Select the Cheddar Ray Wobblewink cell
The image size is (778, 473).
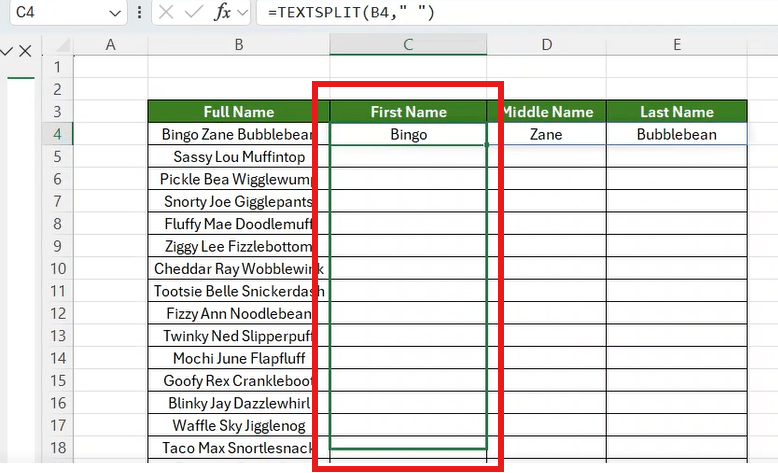[x=239, y=269]
